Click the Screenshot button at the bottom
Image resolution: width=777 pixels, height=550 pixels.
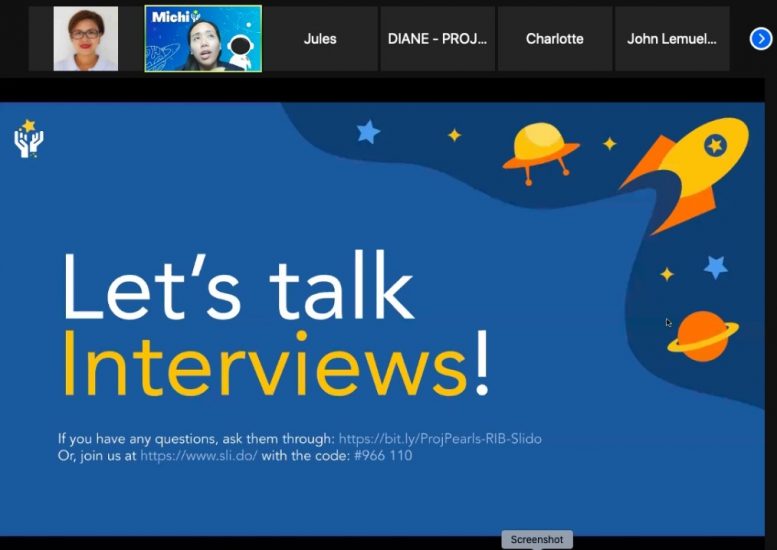(x=537, y=540)
